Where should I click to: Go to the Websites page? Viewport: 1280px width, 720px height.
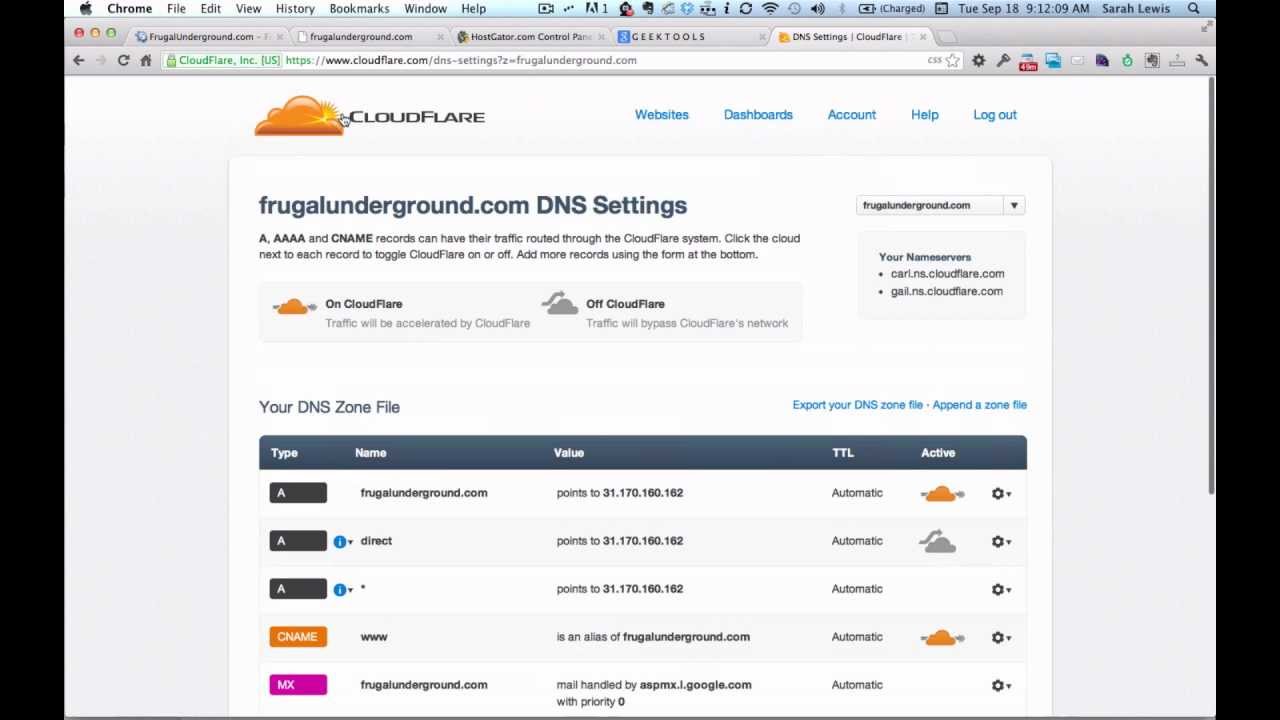coord(662,114)
